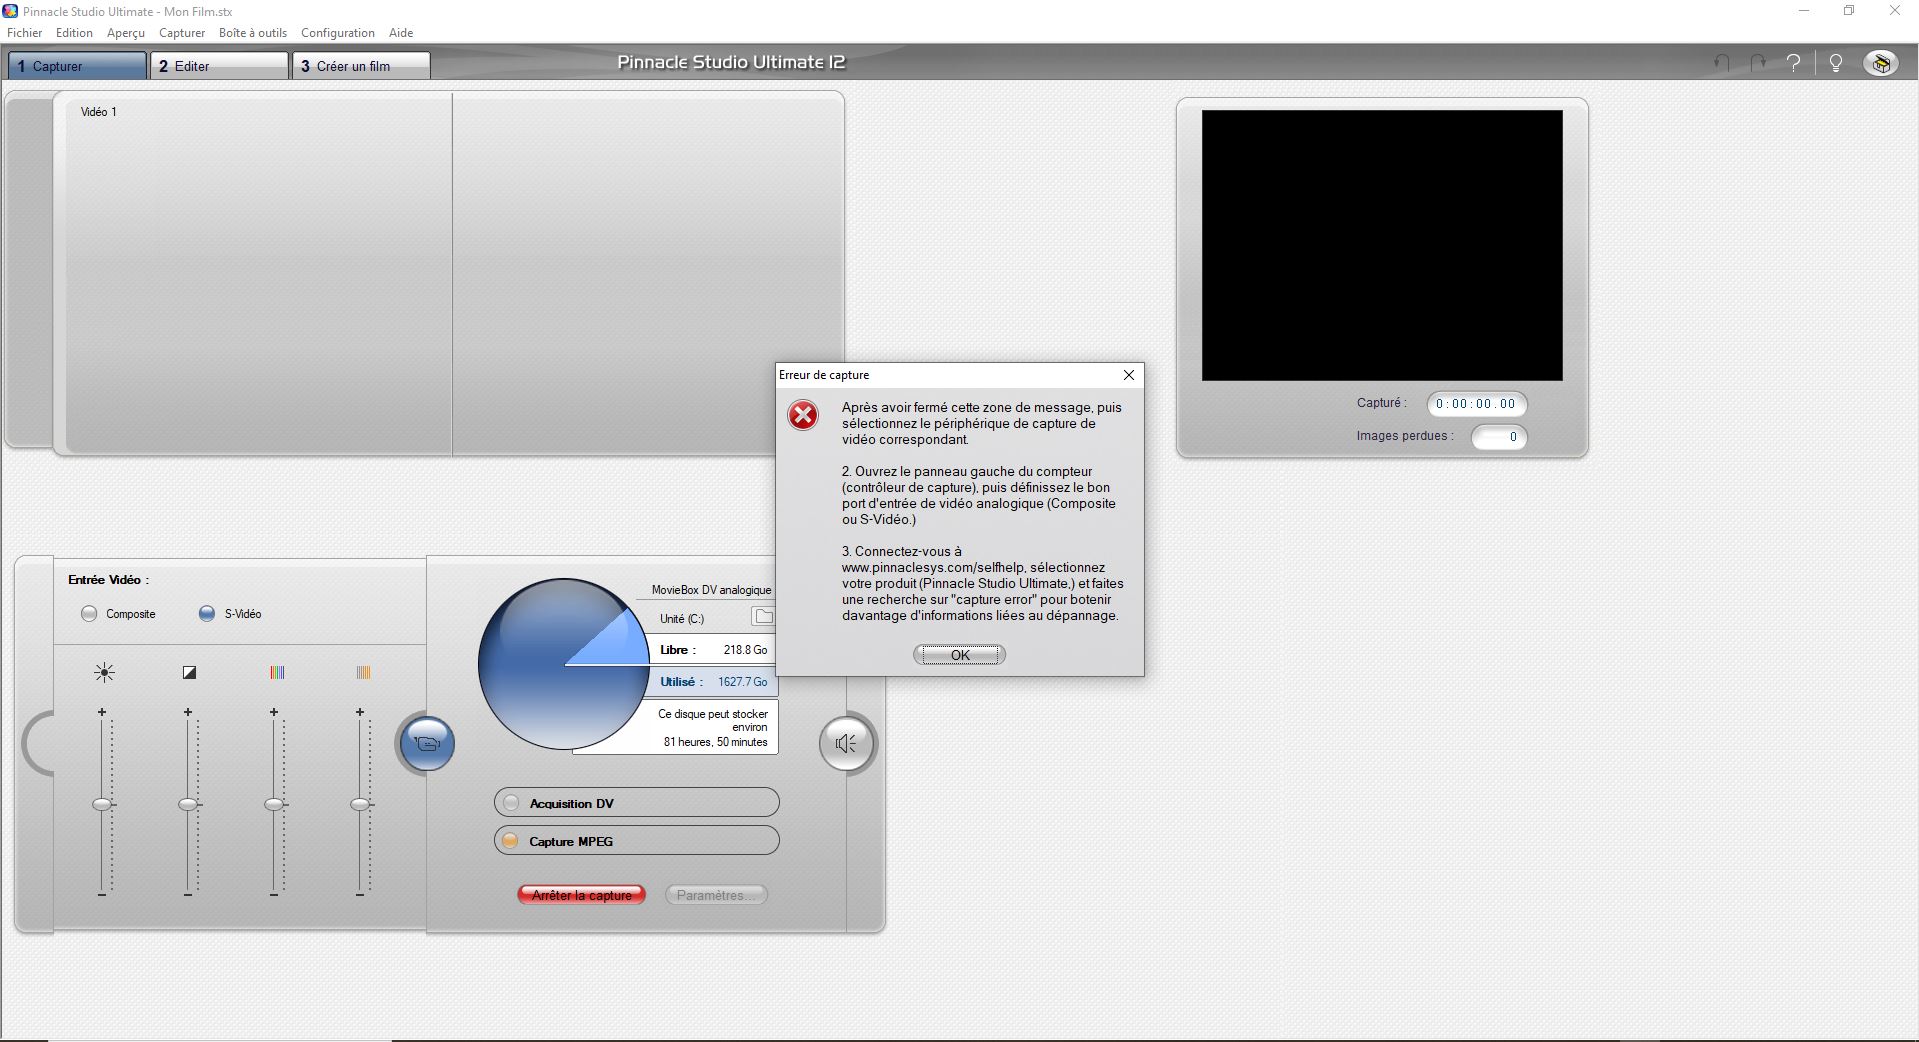Choose Acquisition DV capture mode
Image resolution: width=1919 pixels, height=1042 pixels.
tap(636, 803)
